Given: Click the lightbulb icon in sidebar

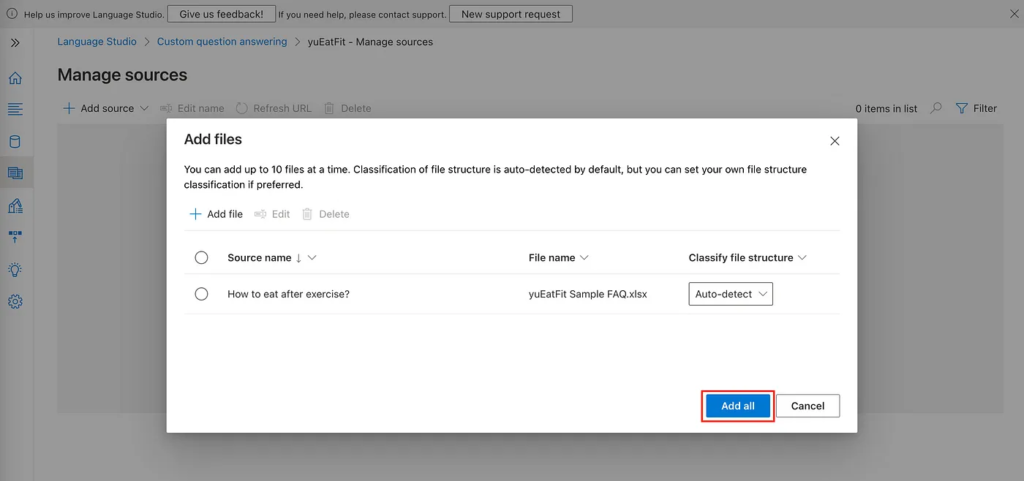Looking at the screenshot, I should coord(15,269).
